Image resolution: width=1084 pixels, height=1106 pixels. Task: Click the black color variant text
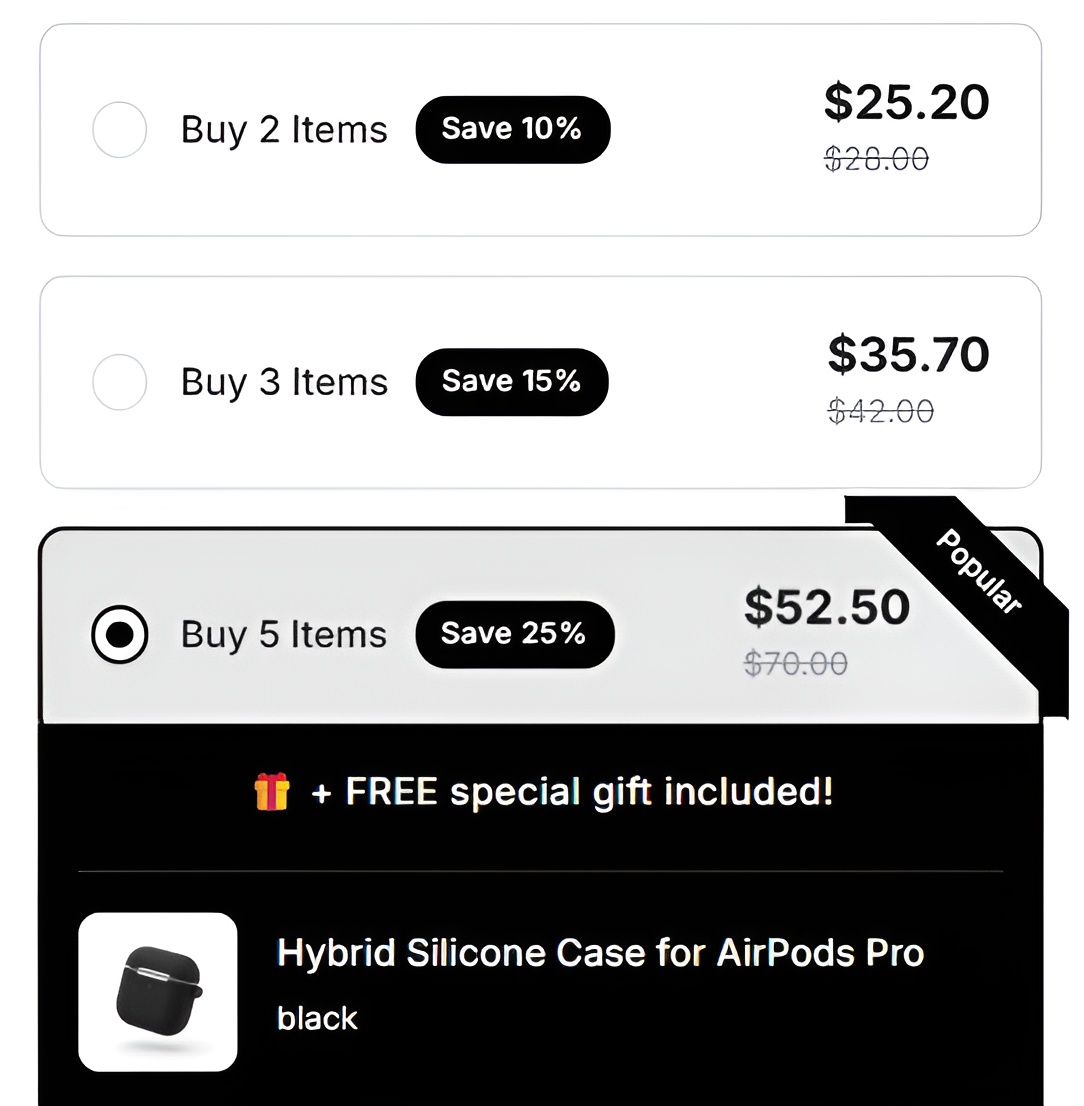(x=317, y=1018)
